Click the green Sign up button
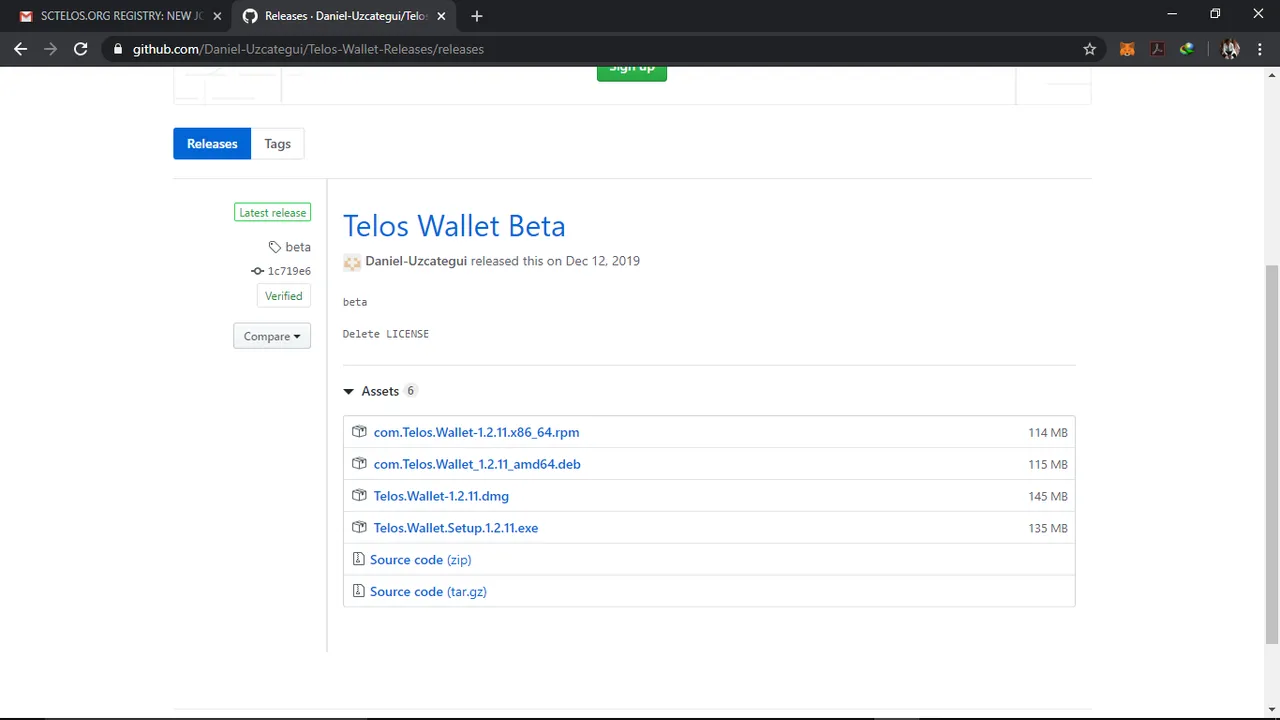This screenshot has height=720, width=1280. [x=632, y=71]
